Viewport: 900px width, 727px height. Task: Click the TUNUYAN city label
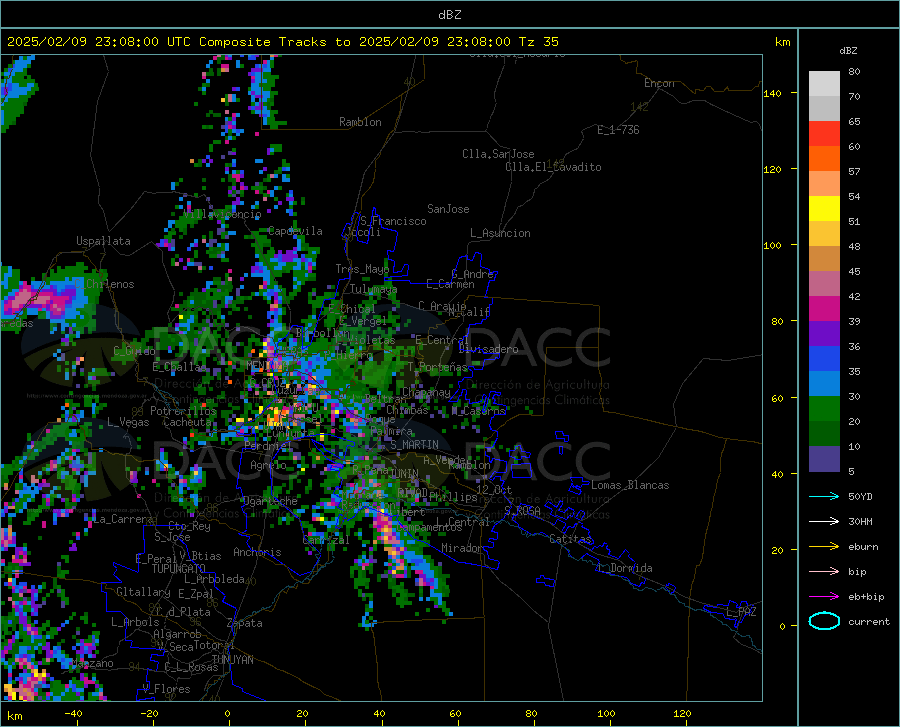[232, 660]
